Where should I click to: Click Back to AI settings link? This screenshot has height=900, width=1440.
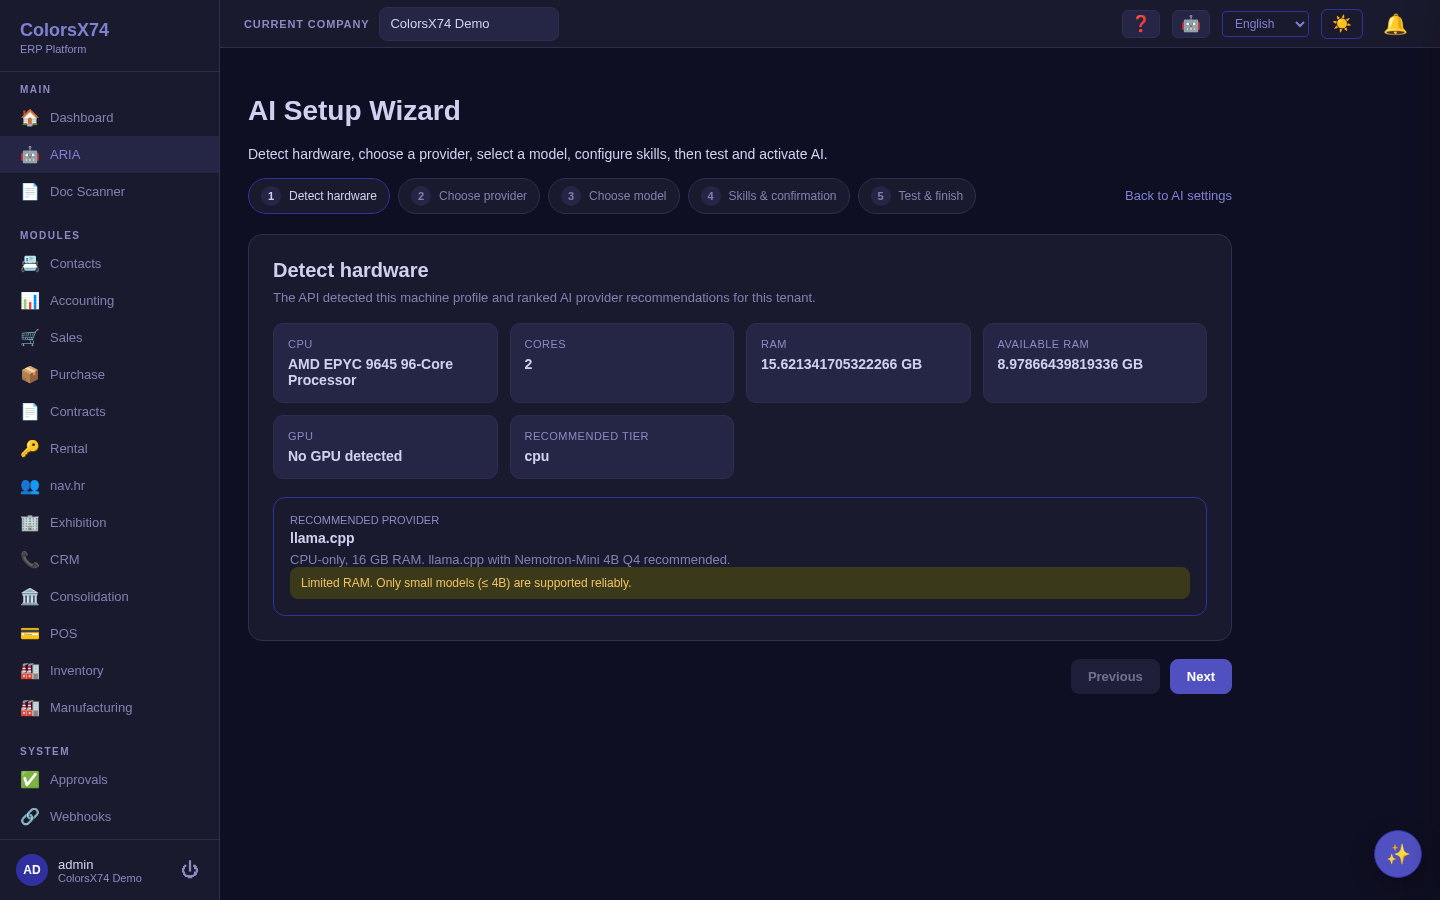1178,196
